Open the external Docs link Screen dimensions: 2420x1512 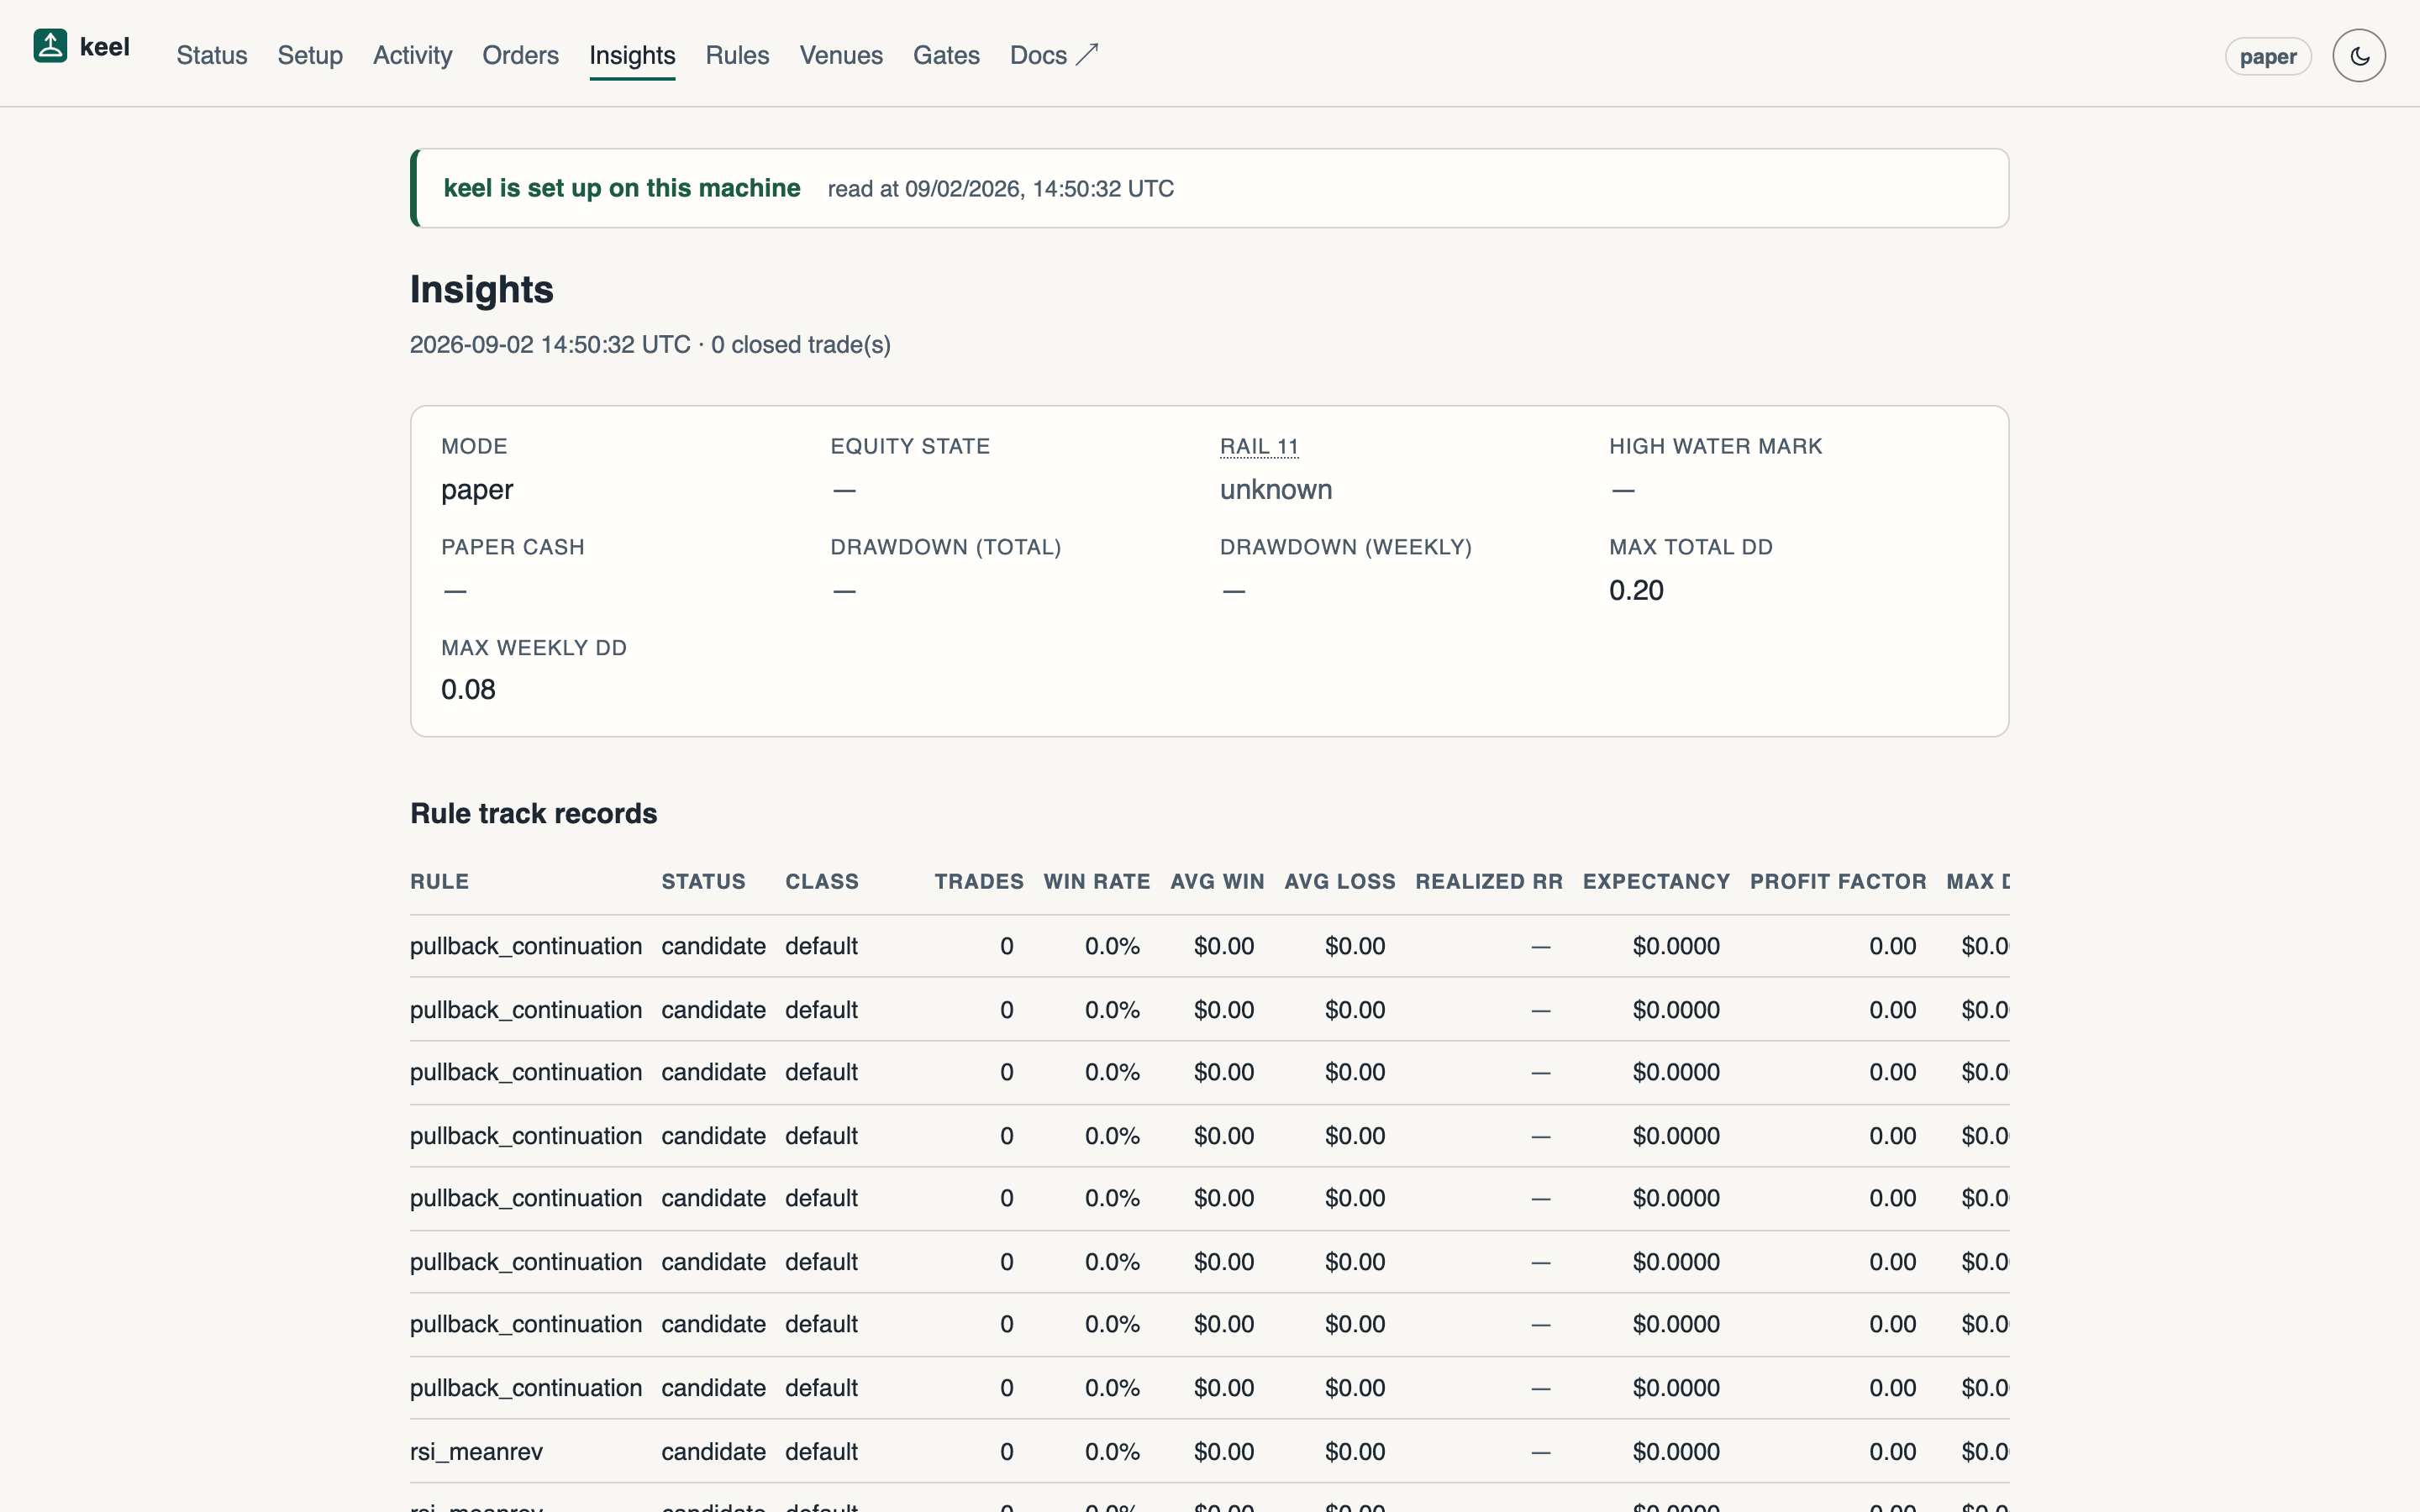tap(1054, 55)
